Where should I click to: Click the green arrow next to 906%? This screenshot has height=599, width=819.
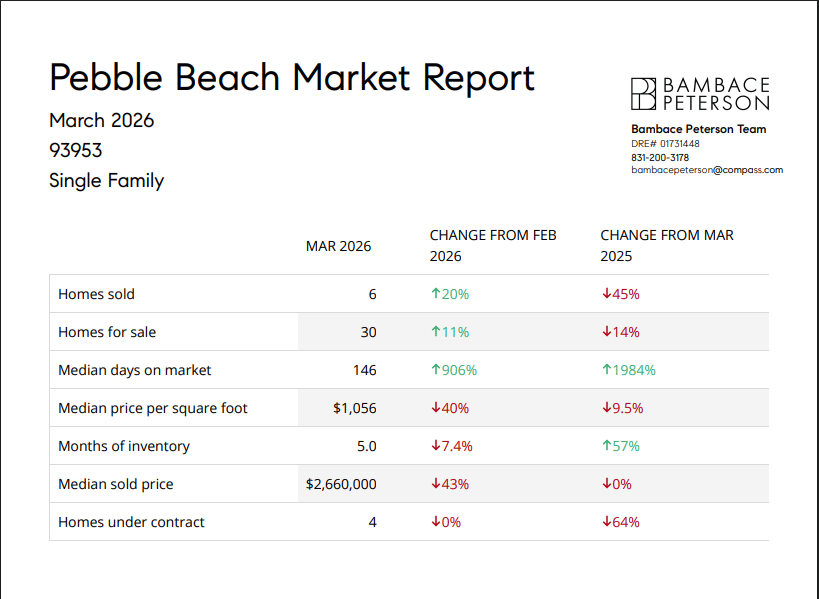435,370
